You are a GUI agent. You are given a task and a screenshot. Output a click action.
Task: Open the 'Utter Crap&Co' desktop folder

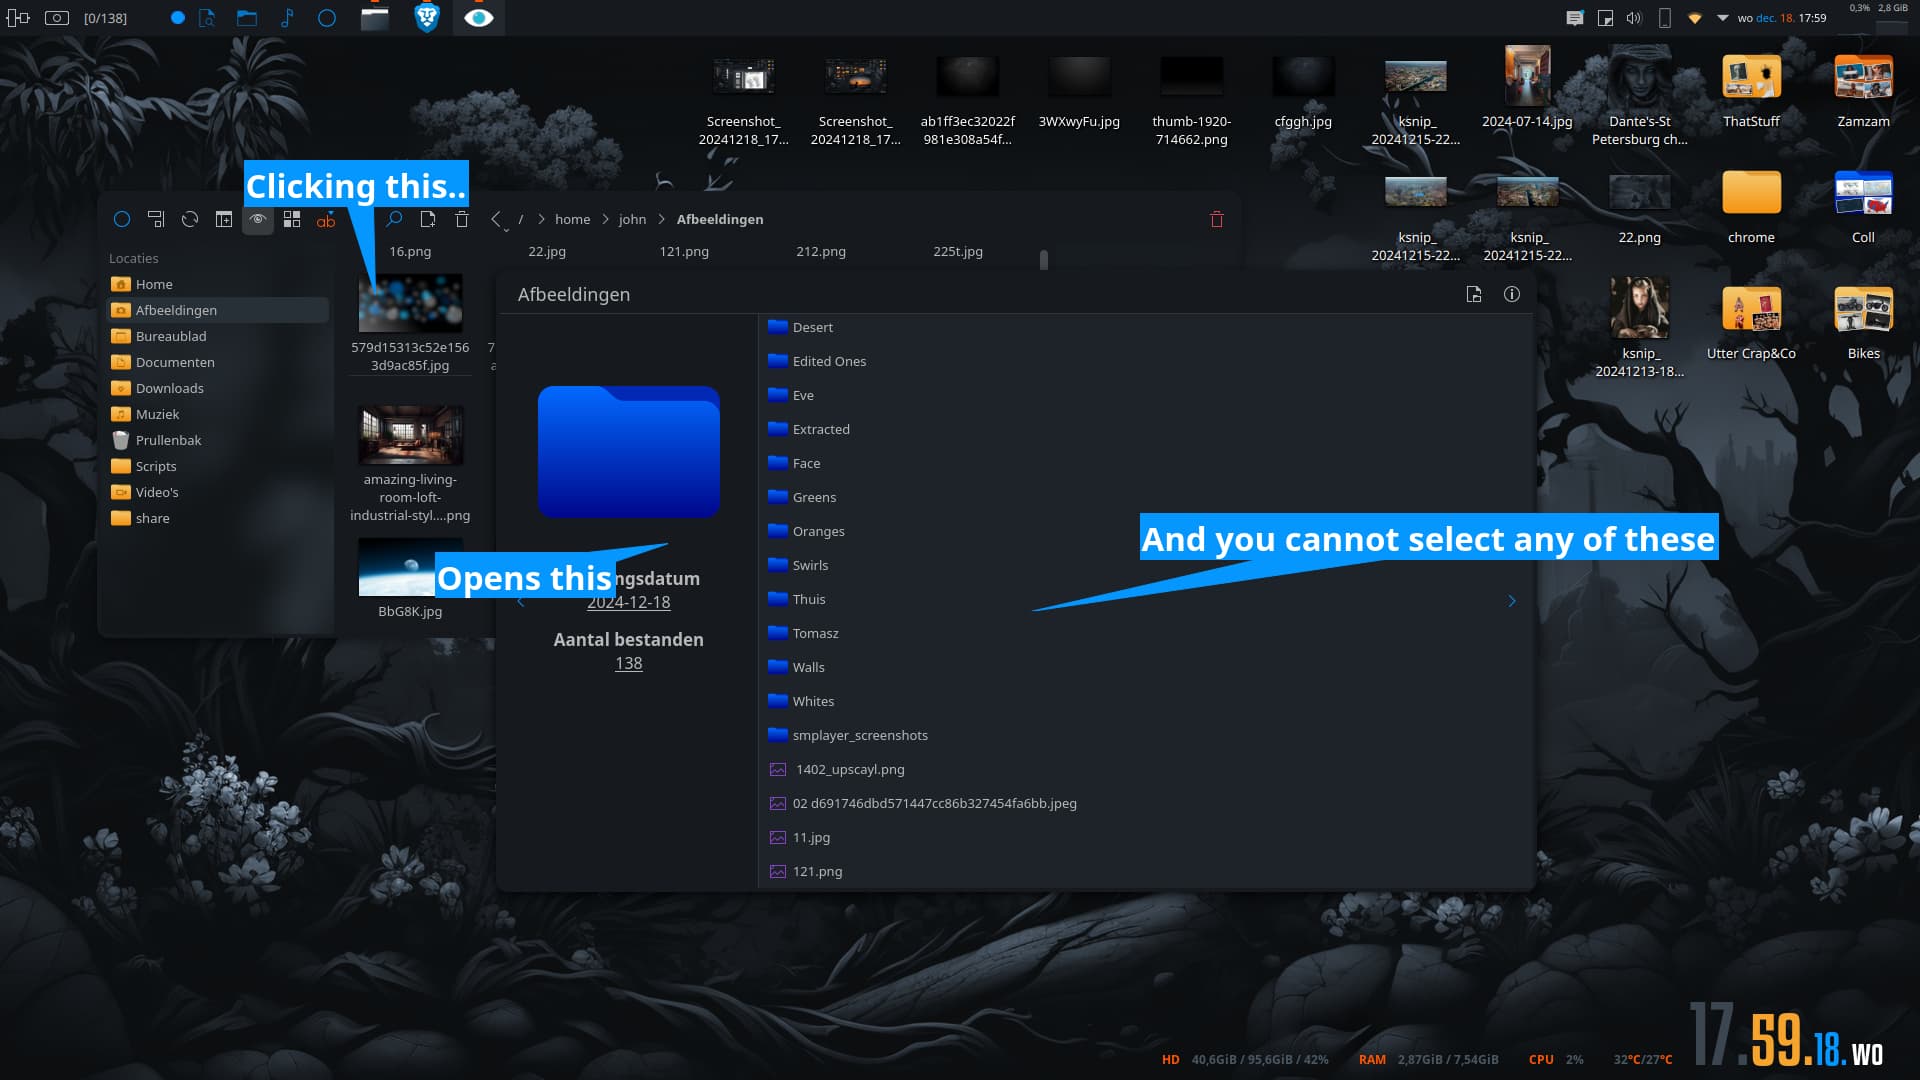pos(1751,322)
